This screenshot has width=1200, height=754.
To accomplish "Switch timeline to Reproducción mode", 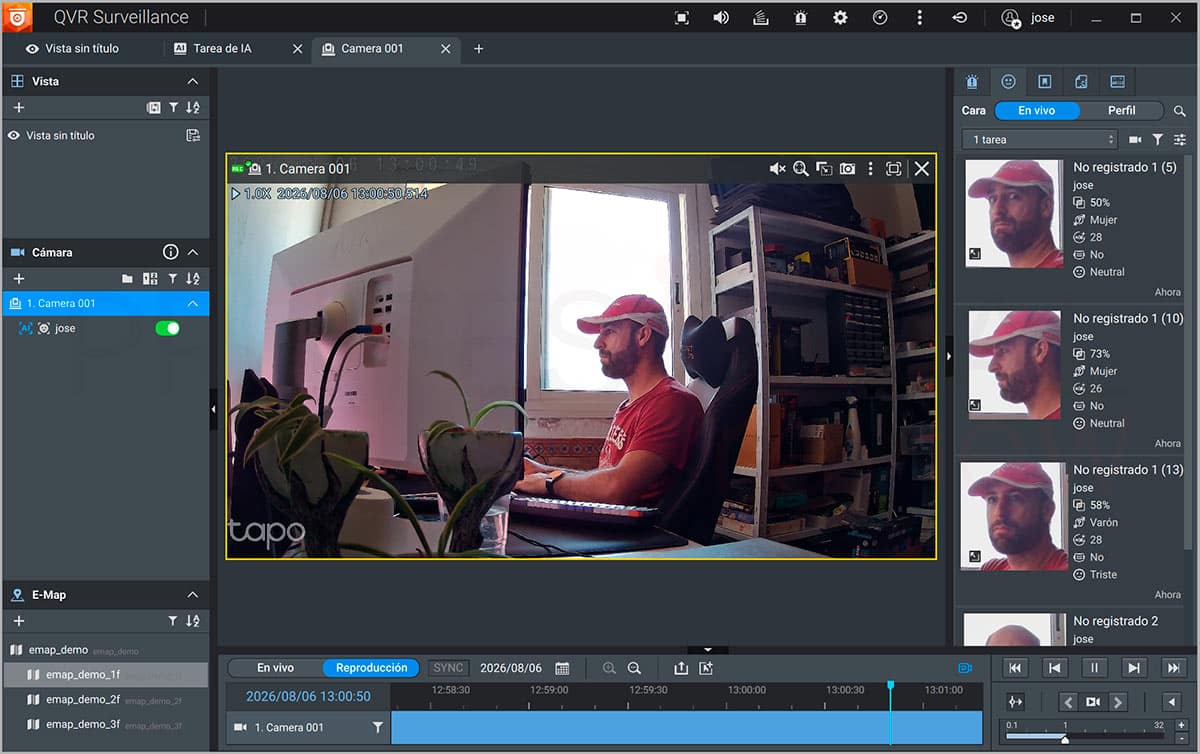I will 371,668.
